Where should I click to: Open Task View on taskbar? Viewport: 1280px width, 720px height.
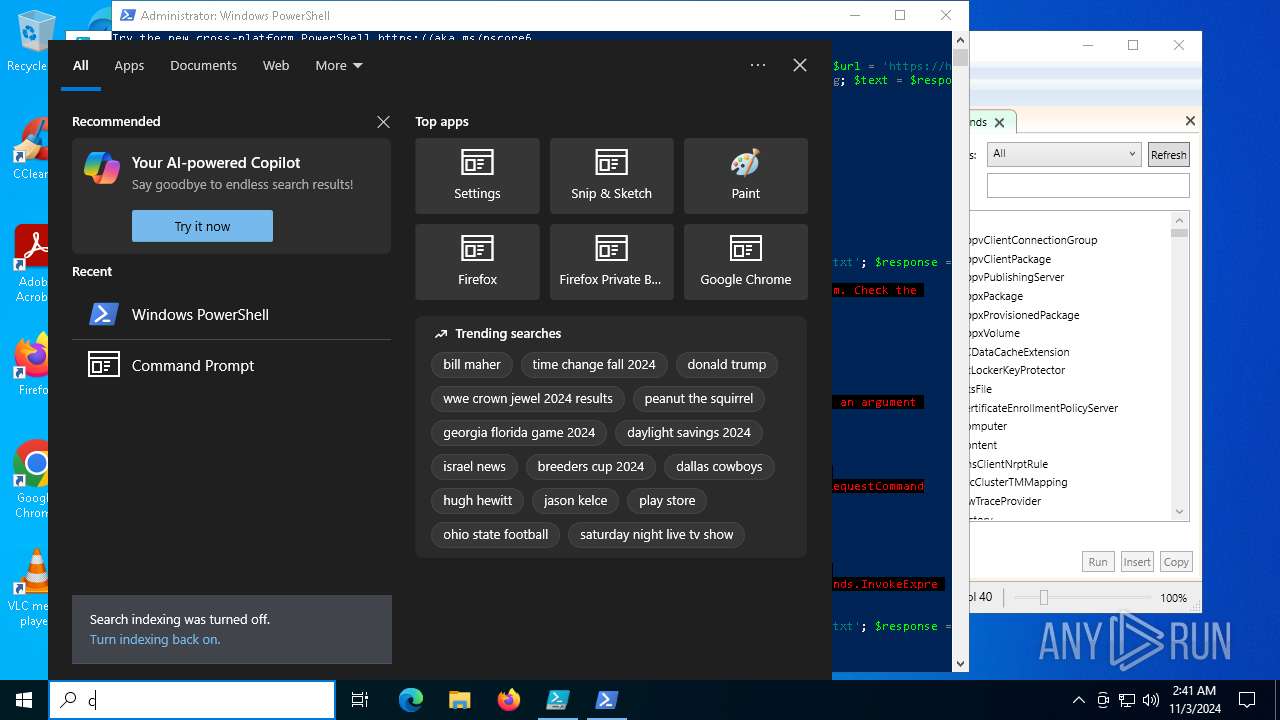point(360,700)
